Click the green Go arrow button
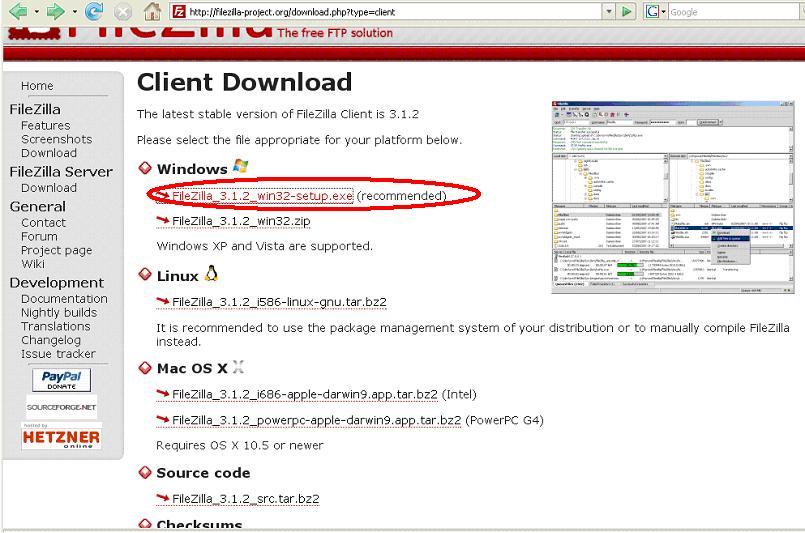 (626, 11)
